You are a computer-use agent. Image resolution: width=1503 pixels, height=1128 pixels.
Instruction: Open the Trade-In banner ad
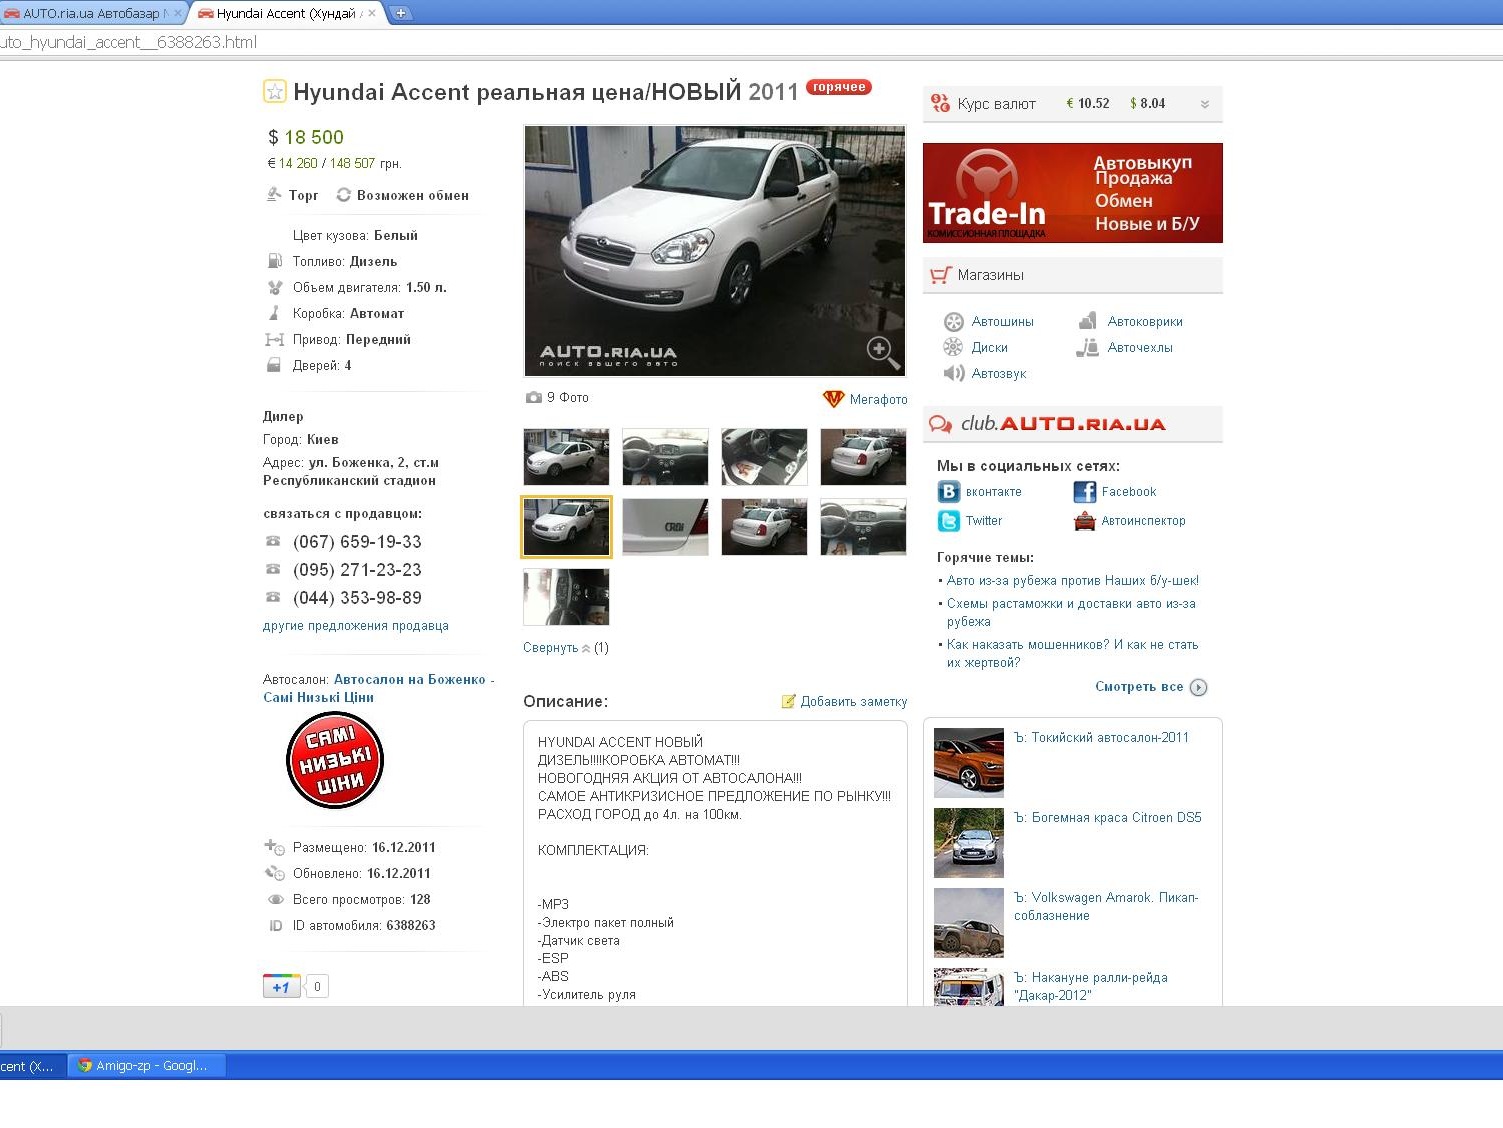1072,193
